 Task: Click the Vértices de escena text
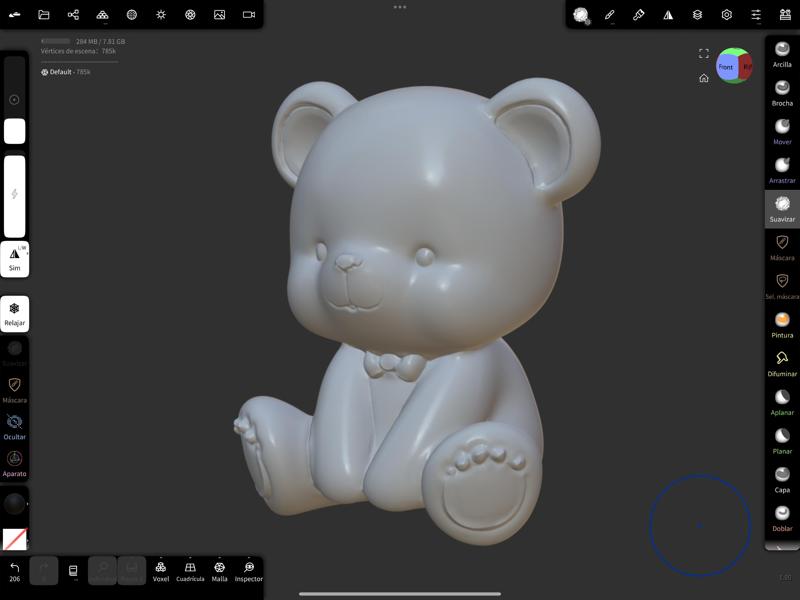pos(78,51)
